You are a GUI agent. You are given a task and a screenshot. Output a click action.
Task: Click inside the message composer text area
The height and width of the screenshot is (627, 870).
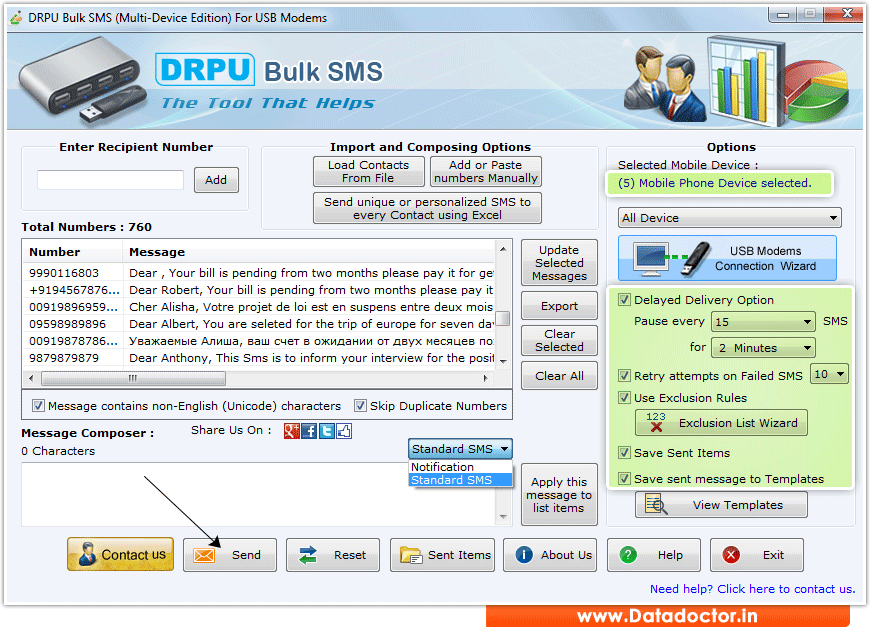pyautogui.click(x=259, y=494)
